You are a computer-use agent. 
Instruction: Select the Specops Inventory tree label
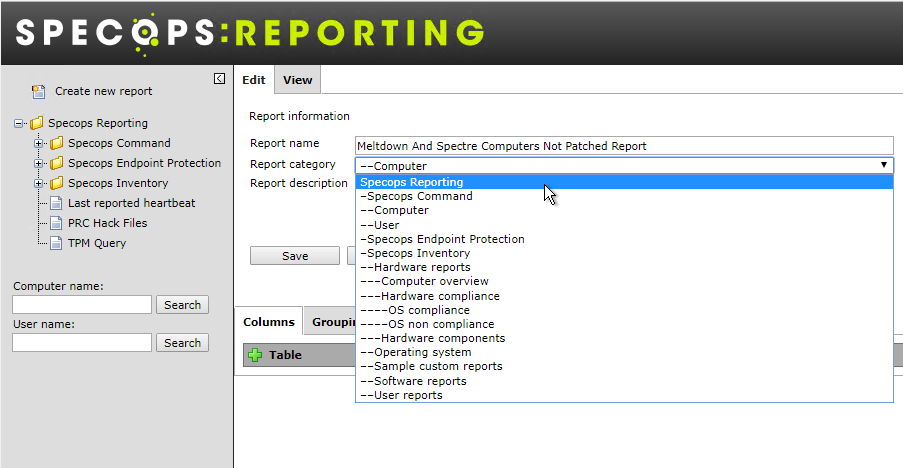click(x=118, y=183)
